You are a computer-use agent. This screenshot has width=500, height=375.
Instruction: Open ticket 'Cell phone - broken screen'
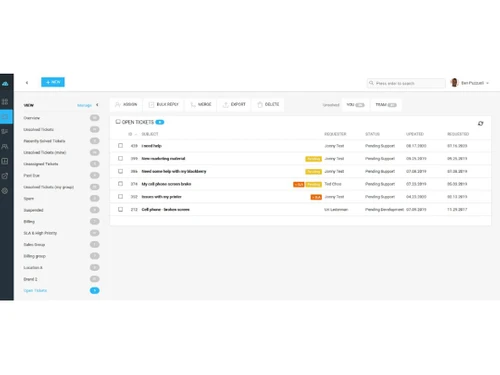[165, 210]
